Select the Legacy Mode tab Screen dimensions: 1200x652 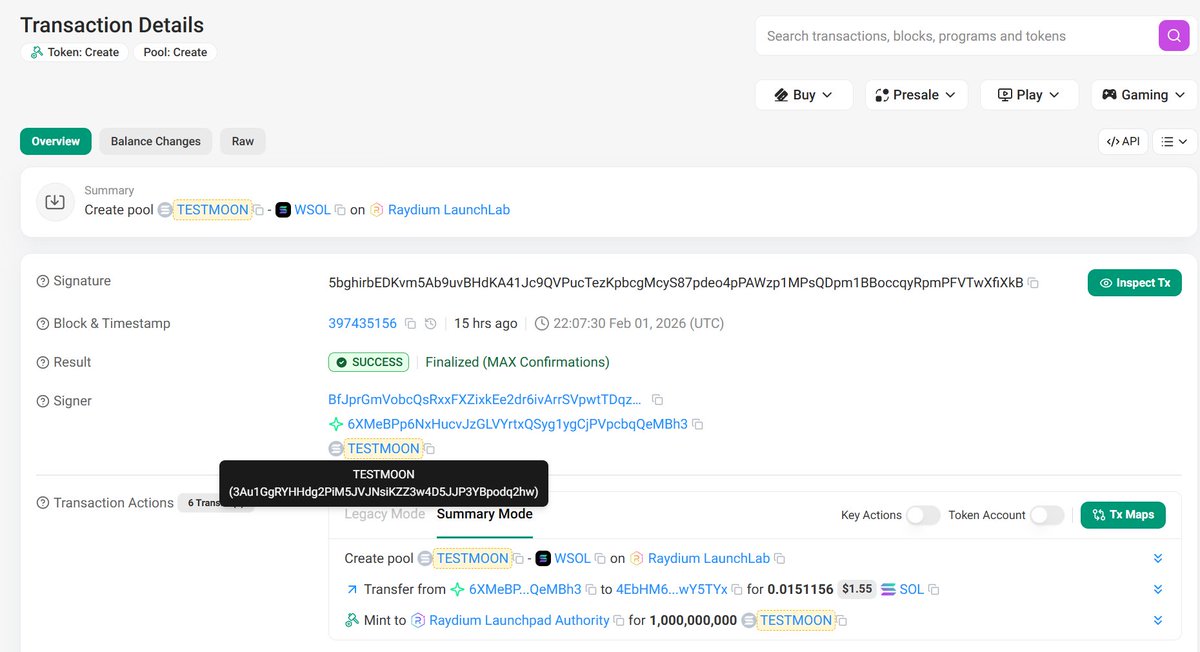(x=385, y=514)
